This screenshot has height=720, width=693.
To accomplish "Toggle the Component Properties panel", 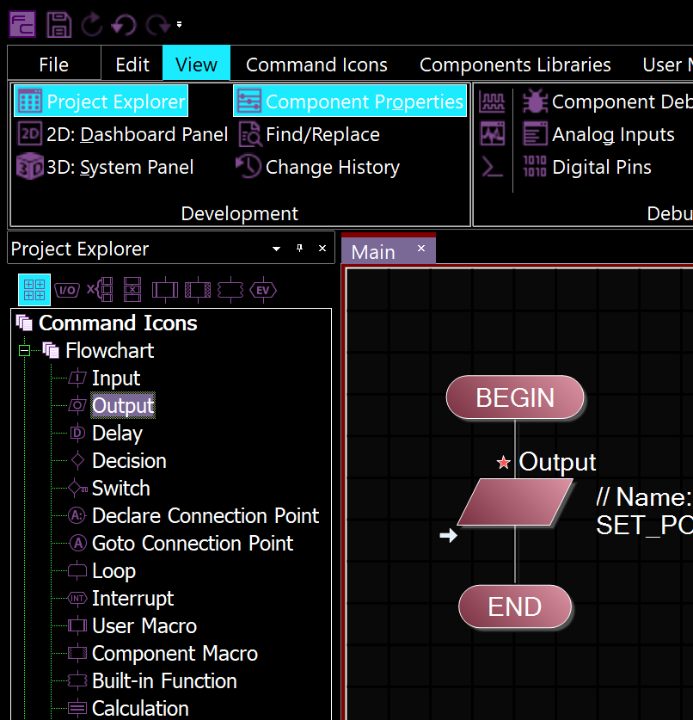I will tap(350, 101).
